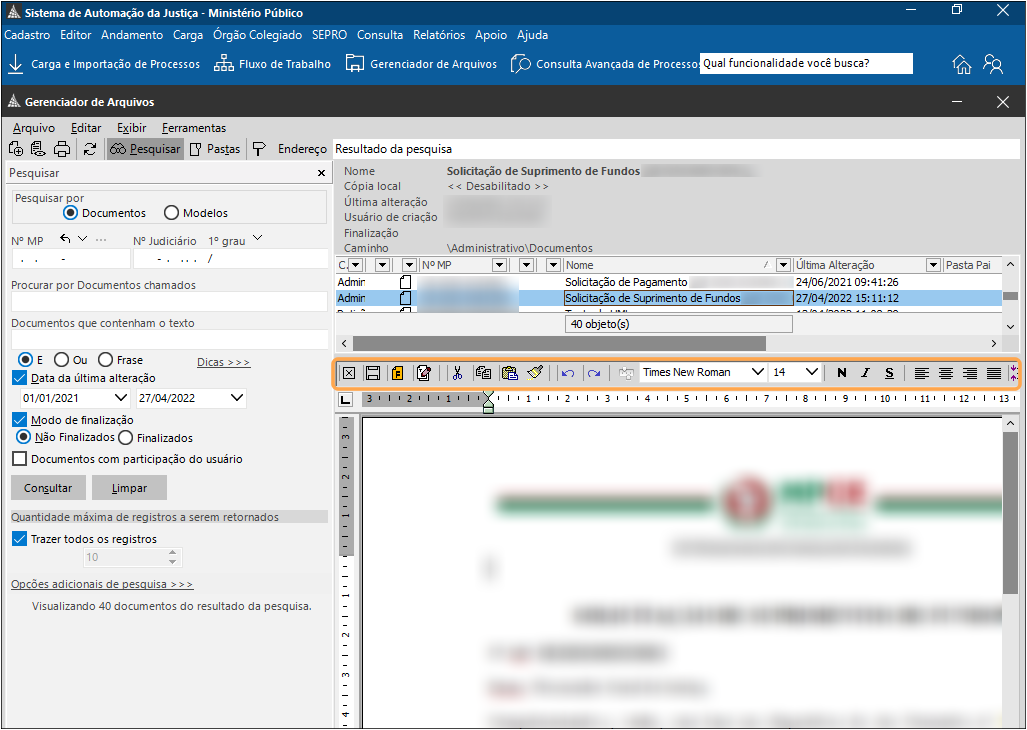Redo the edit with blue arrow
This screenshot has width=1027, height=730.
point(594,373)
